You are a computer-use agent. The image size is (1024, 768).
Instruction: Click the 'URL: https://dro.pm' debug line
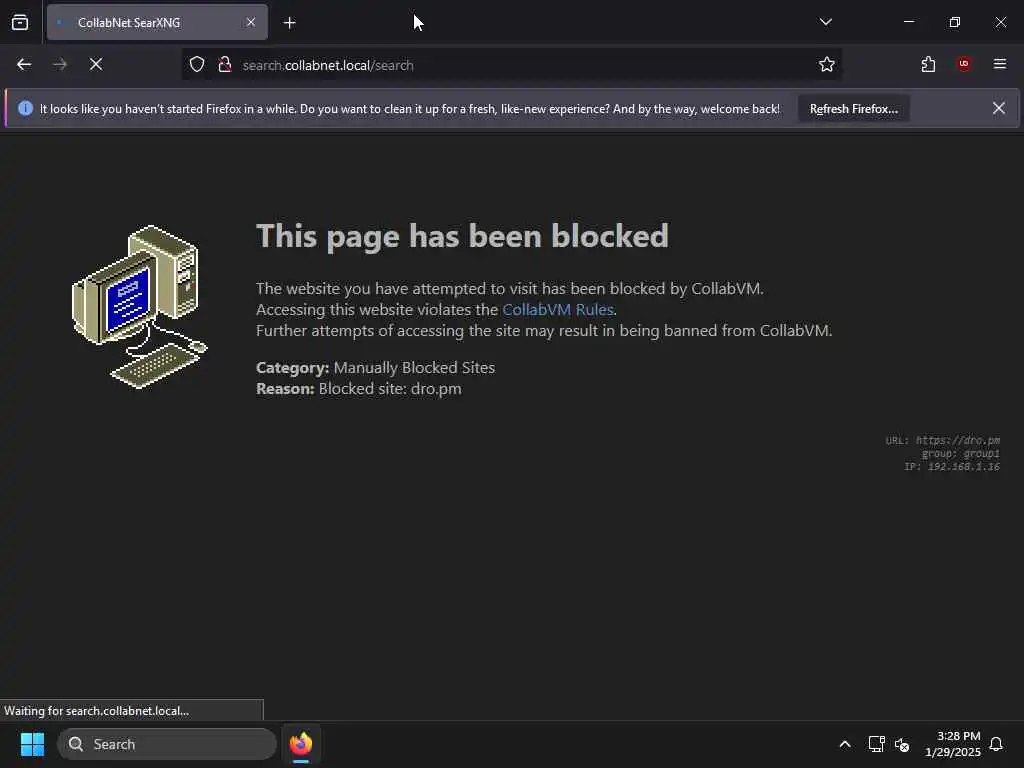pos(942,440)
